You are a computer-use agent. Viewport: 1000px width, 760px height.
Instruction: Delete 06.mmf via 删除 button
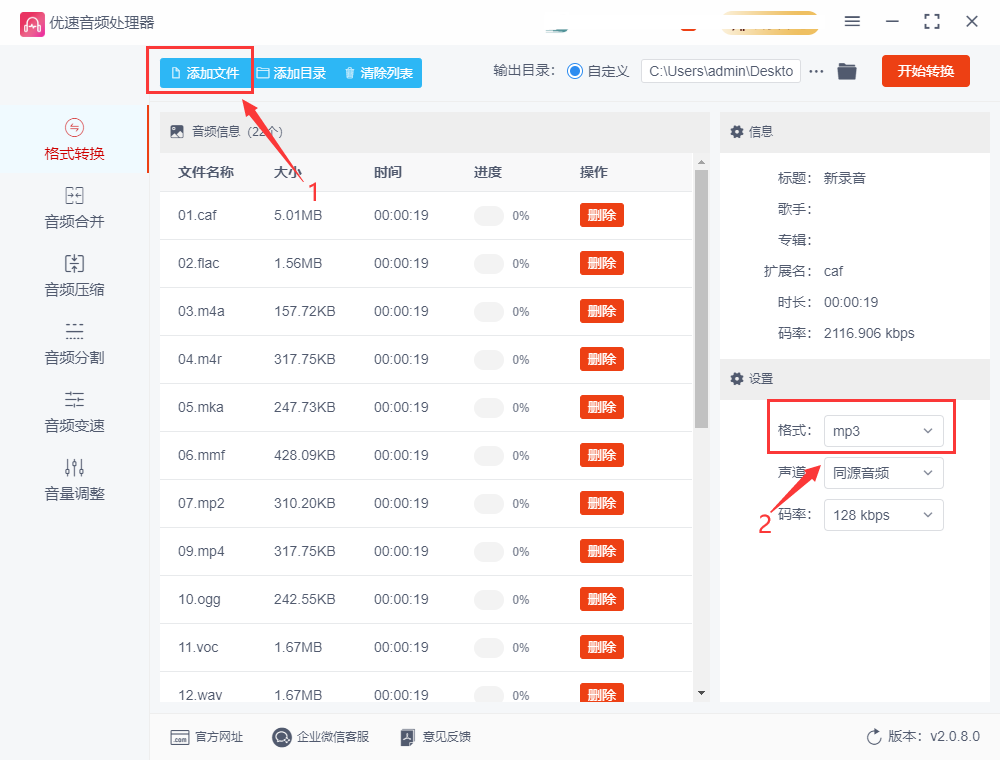tap(601, 455)
